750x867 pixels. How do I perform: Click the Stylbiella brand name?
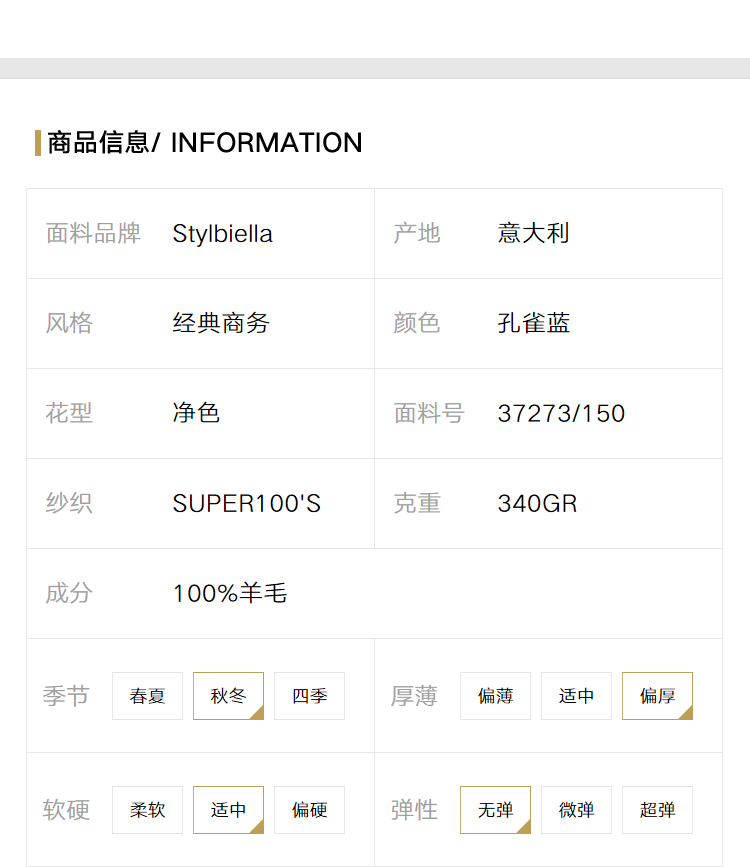tap(222, 233)
